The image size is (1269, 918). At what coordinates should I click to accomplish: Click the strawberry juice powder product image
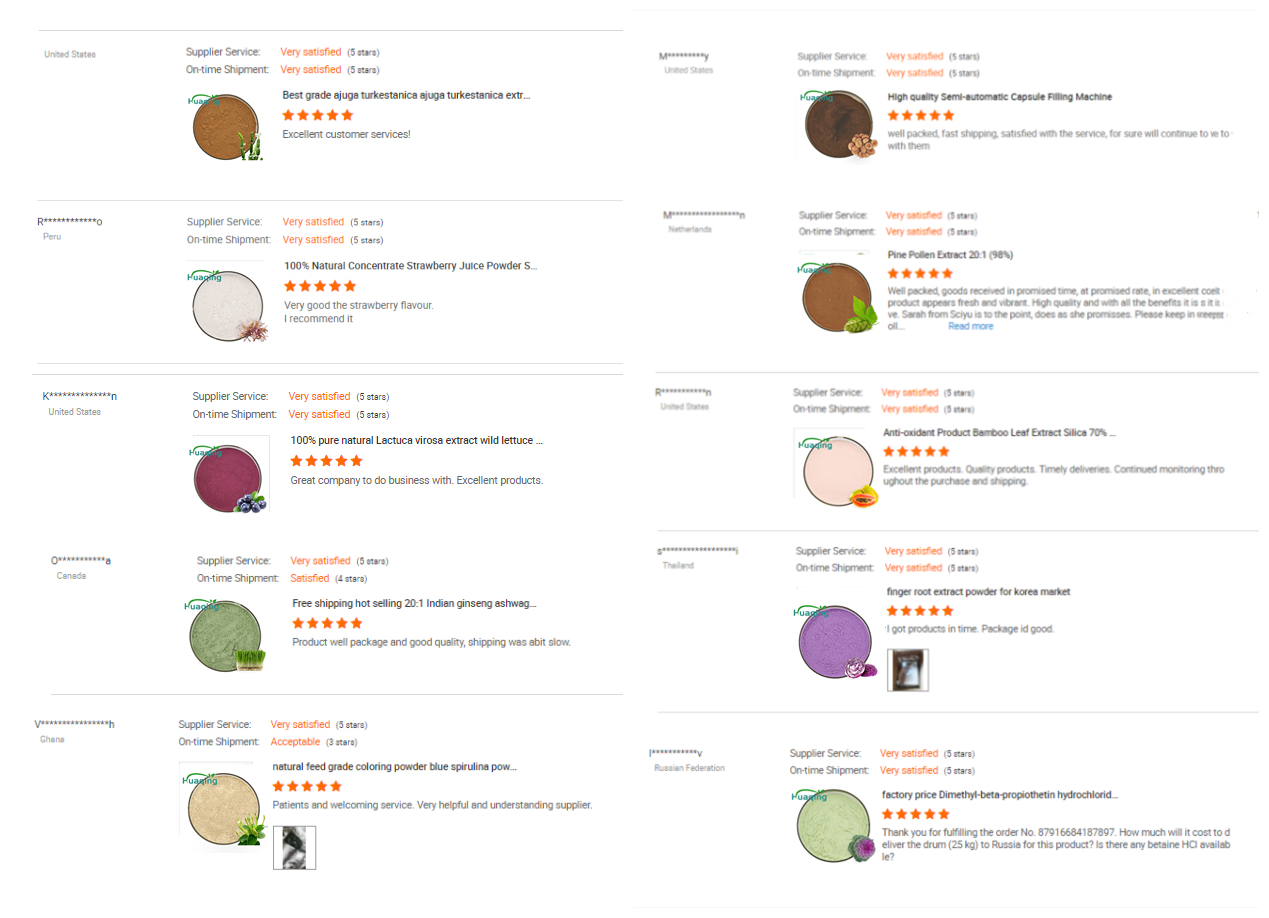228,305
